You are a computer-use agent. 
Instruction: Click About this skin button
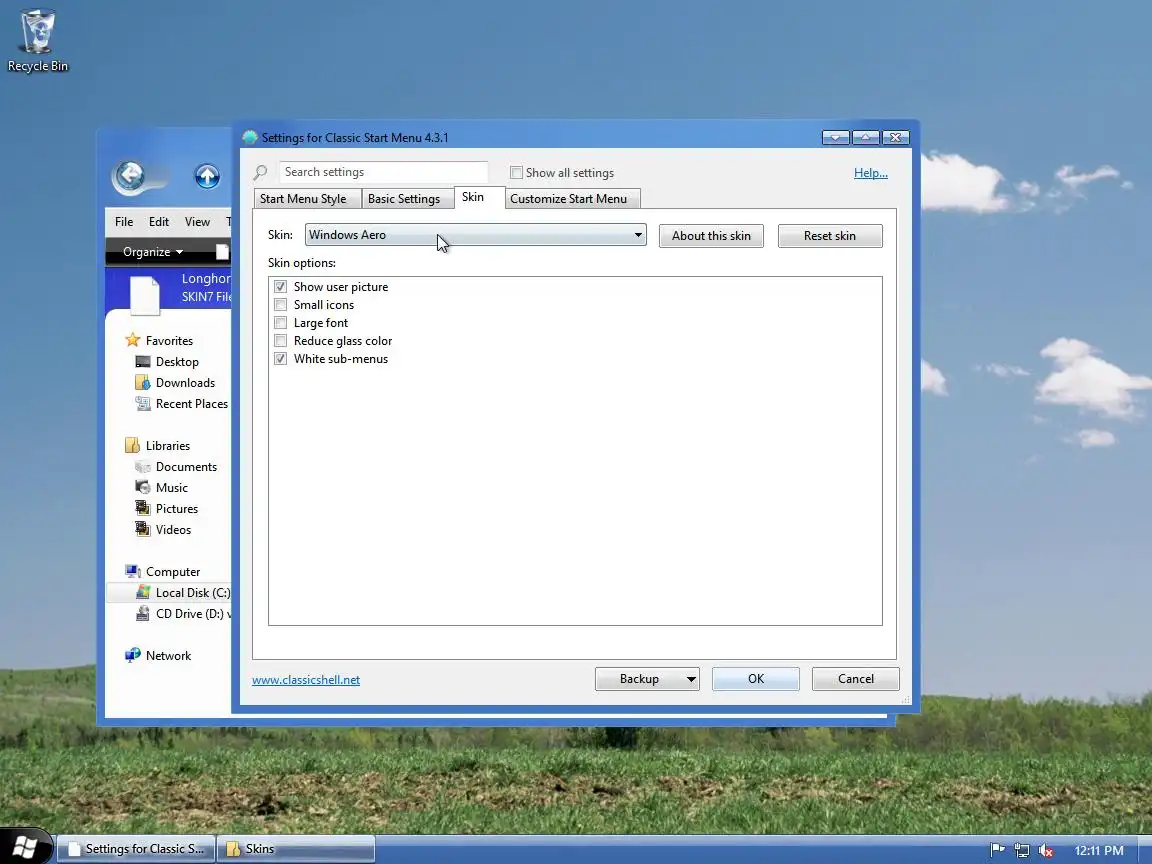pyautogui.click(x=711, y=236)
